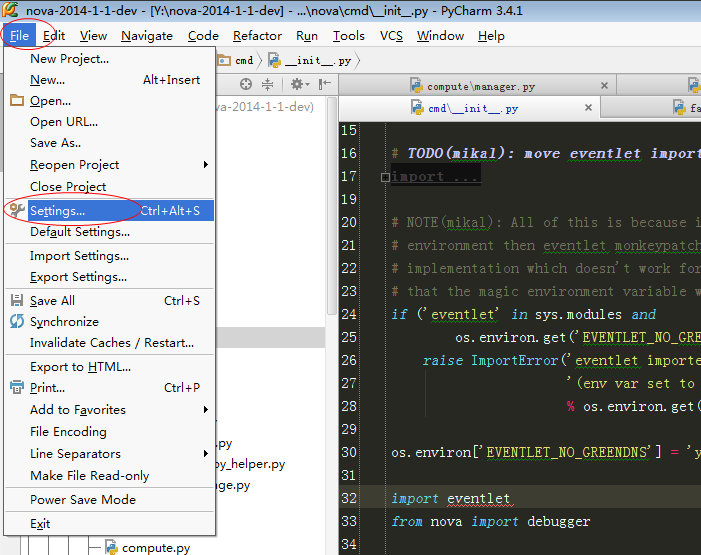The height and width of the screenshot is (555, 701).
Task: Choose New Project... from File menu
Action: (x=110, y=59)
